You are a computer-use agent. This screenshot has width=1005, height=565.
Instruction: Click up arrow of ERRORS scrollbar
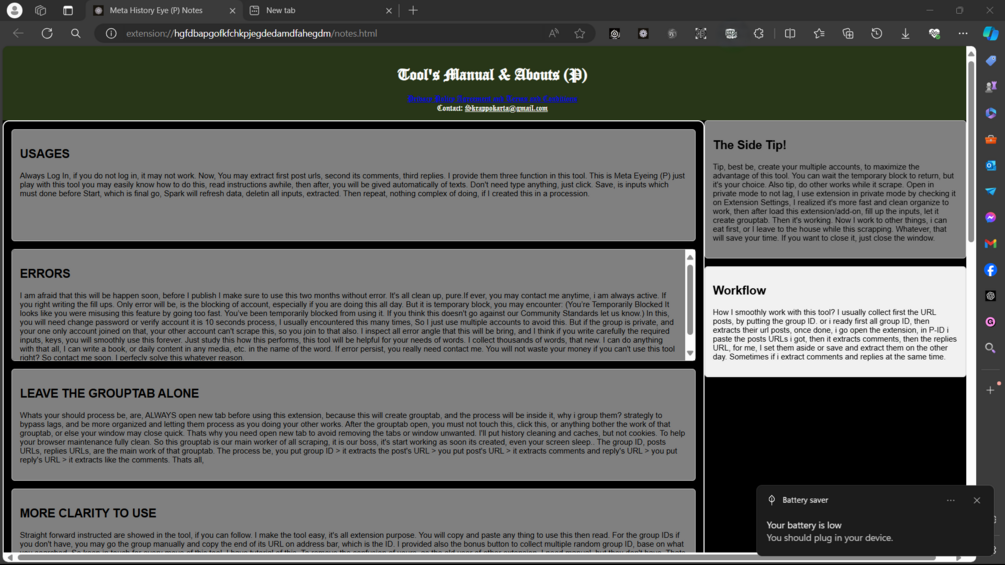pyautogui.click(x=690, y=257)
